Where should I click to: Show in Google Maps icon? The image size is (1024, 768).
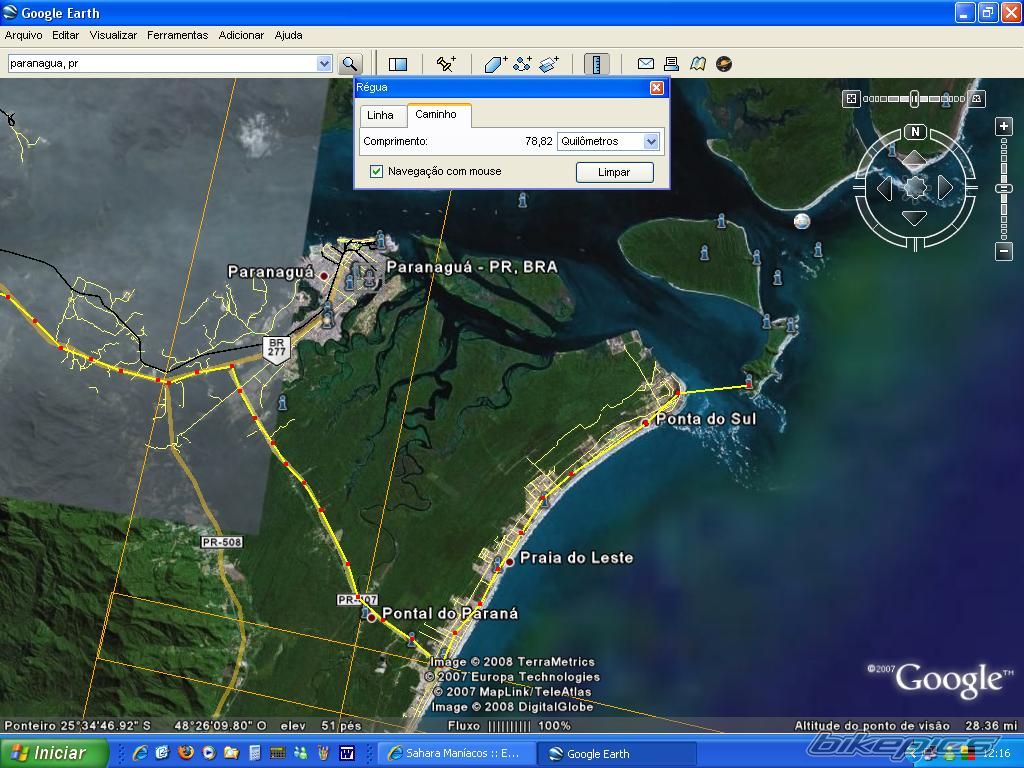pyautogui.click(x=697, y=64)
